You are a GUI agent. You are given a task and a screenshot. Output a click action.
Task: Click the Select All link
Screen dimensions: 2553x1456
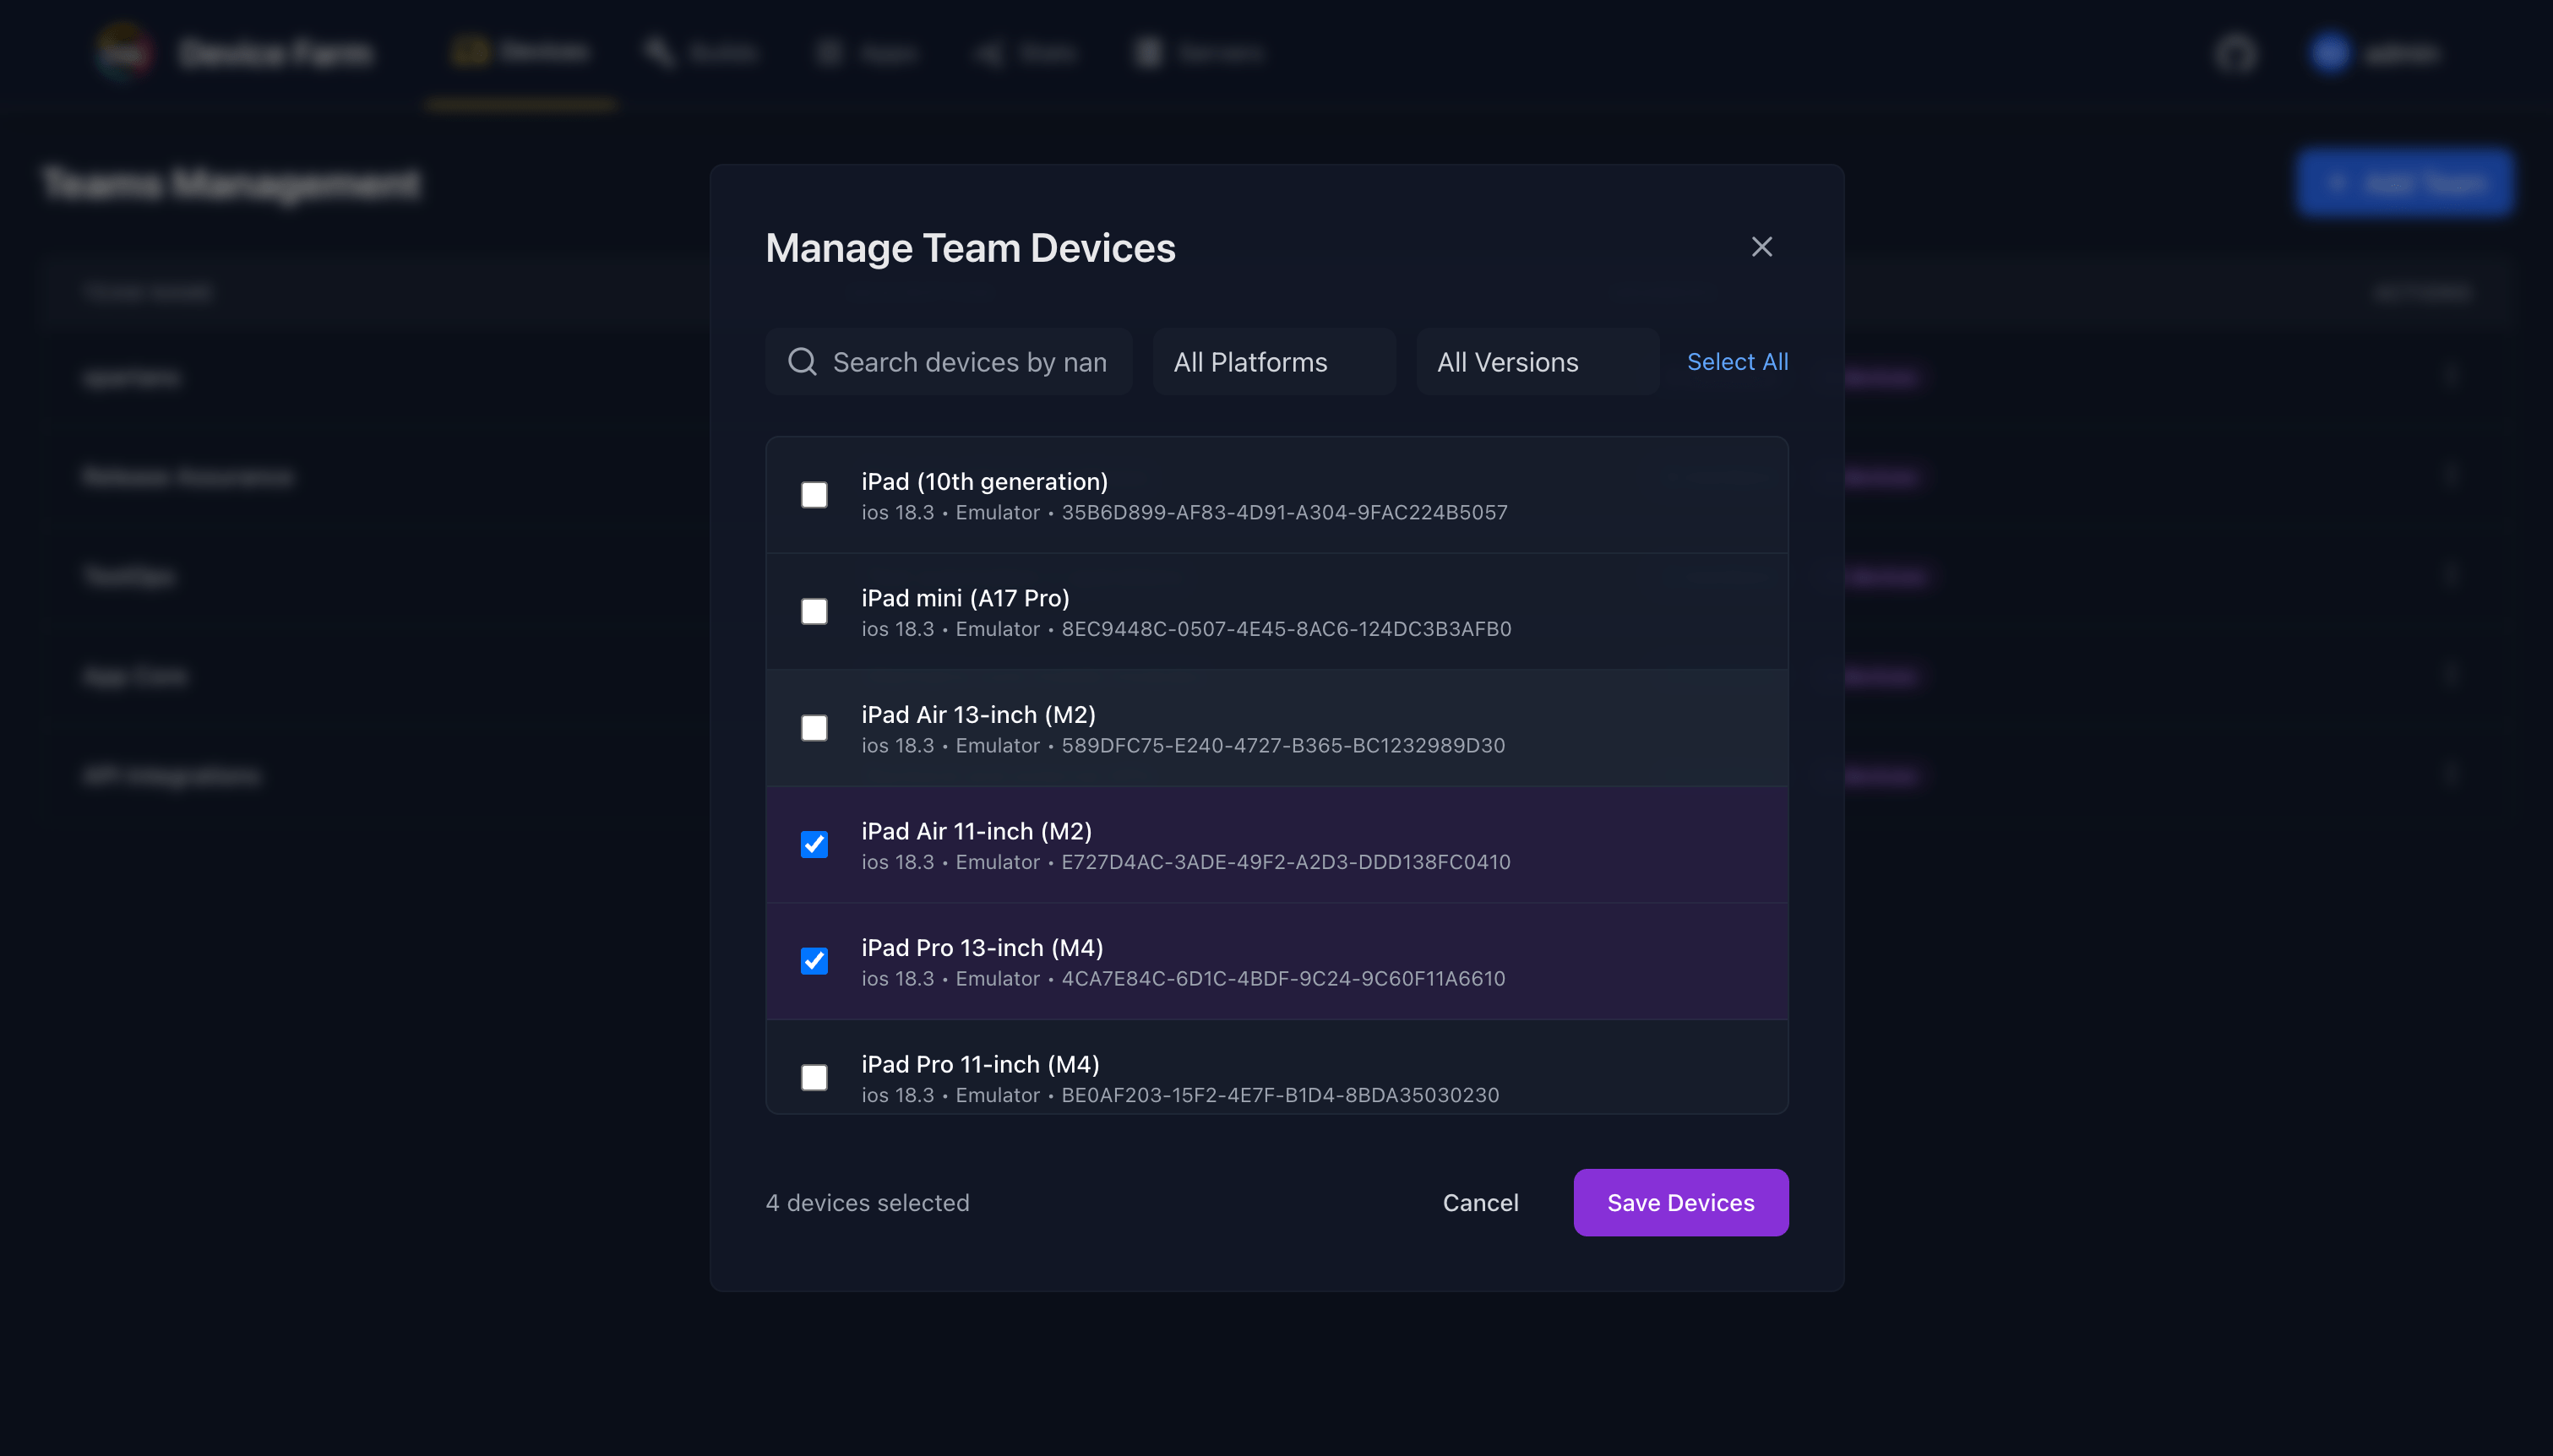pyautogui.click(x=1737, y=361)
